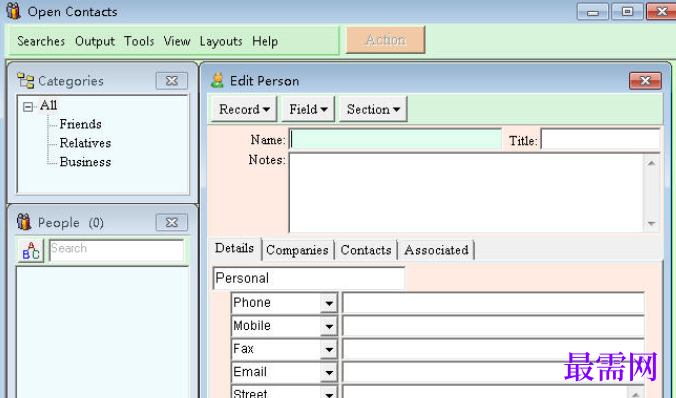Open the Layouts menu
This screenshot has width=676, height=398.
tap(221, 41)
